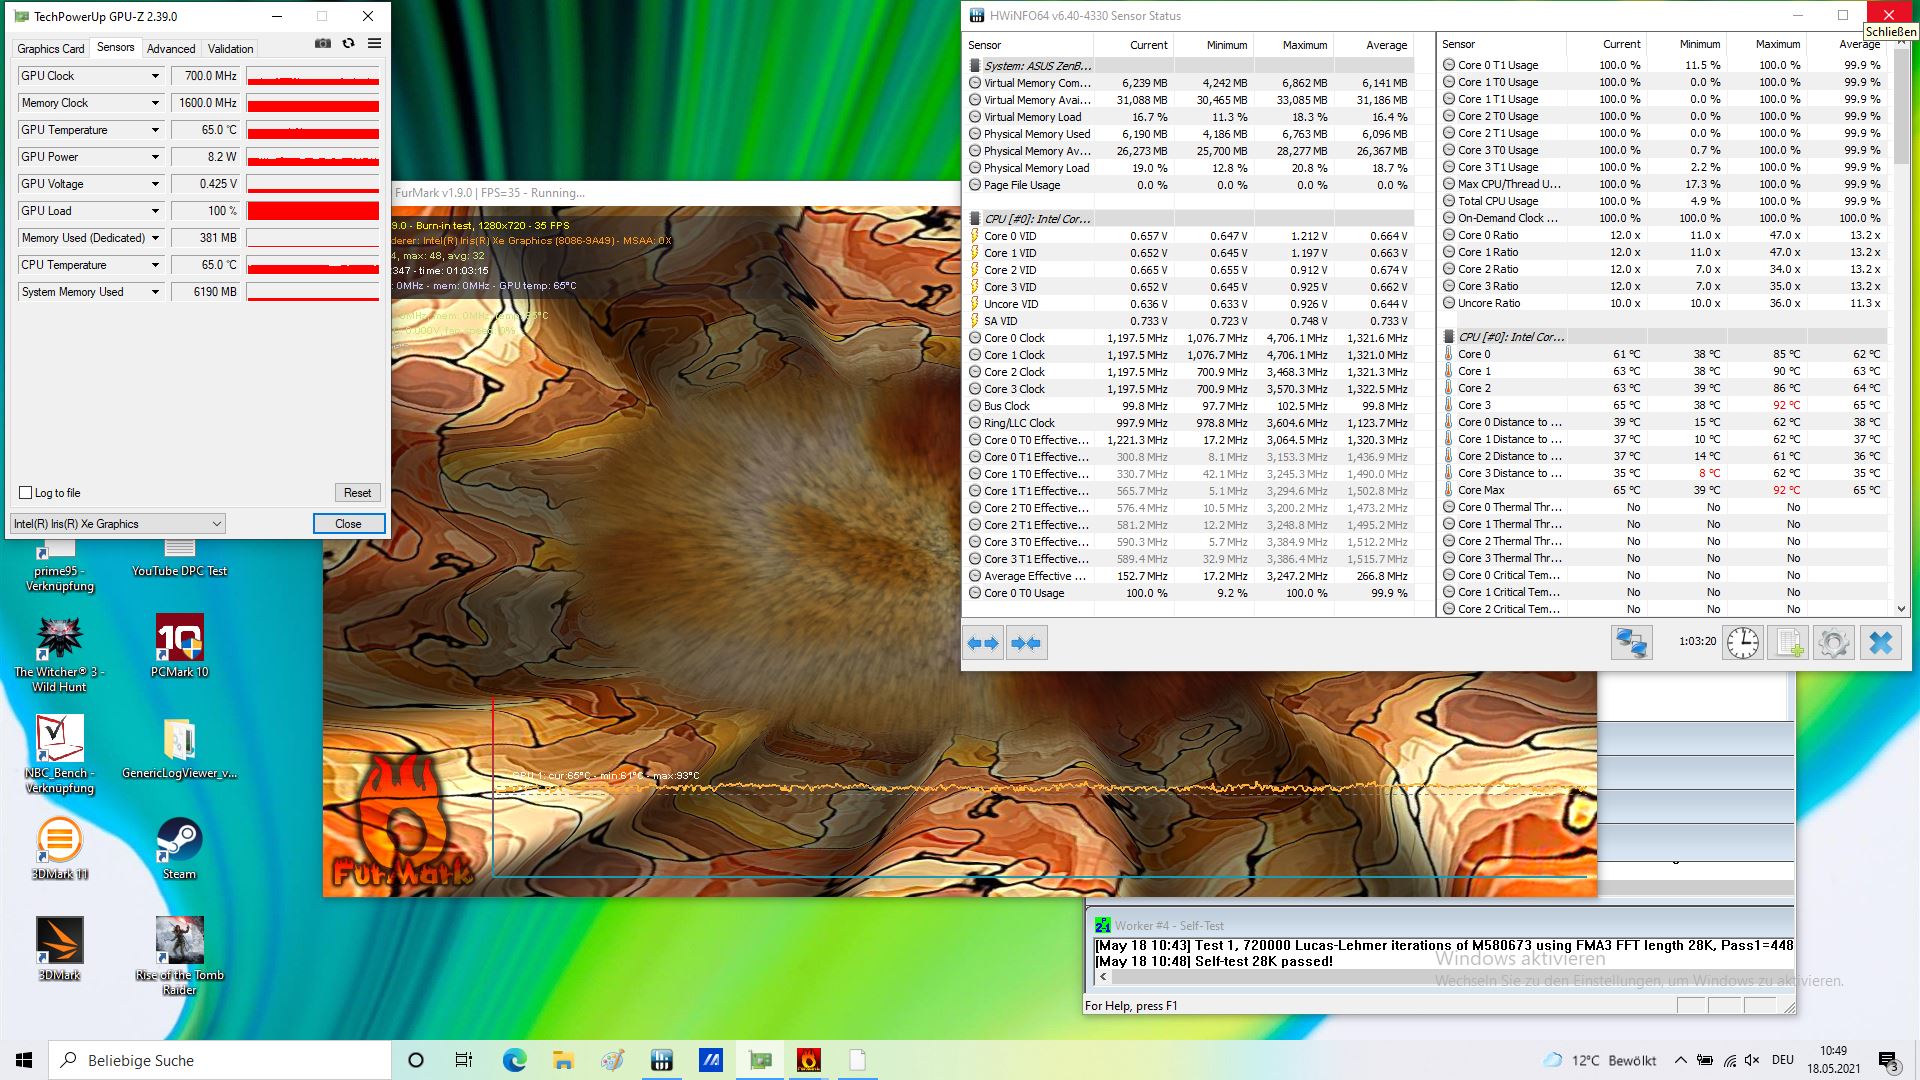
Task: Click the Maximum column header in HWiNFO left pane
Action: pyautogui.click(x=1293, y=45)
